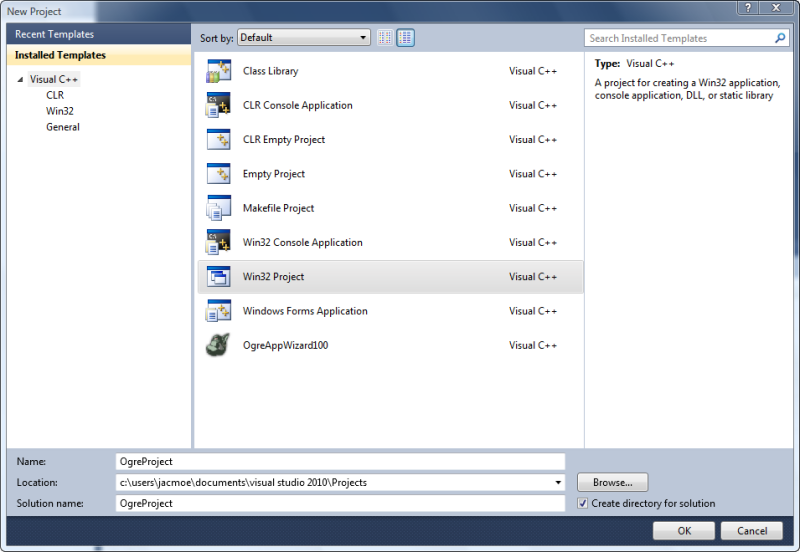800x552 pixels.
Task: Open the Sort by Default dropdown
Action: tap(304, 37)
